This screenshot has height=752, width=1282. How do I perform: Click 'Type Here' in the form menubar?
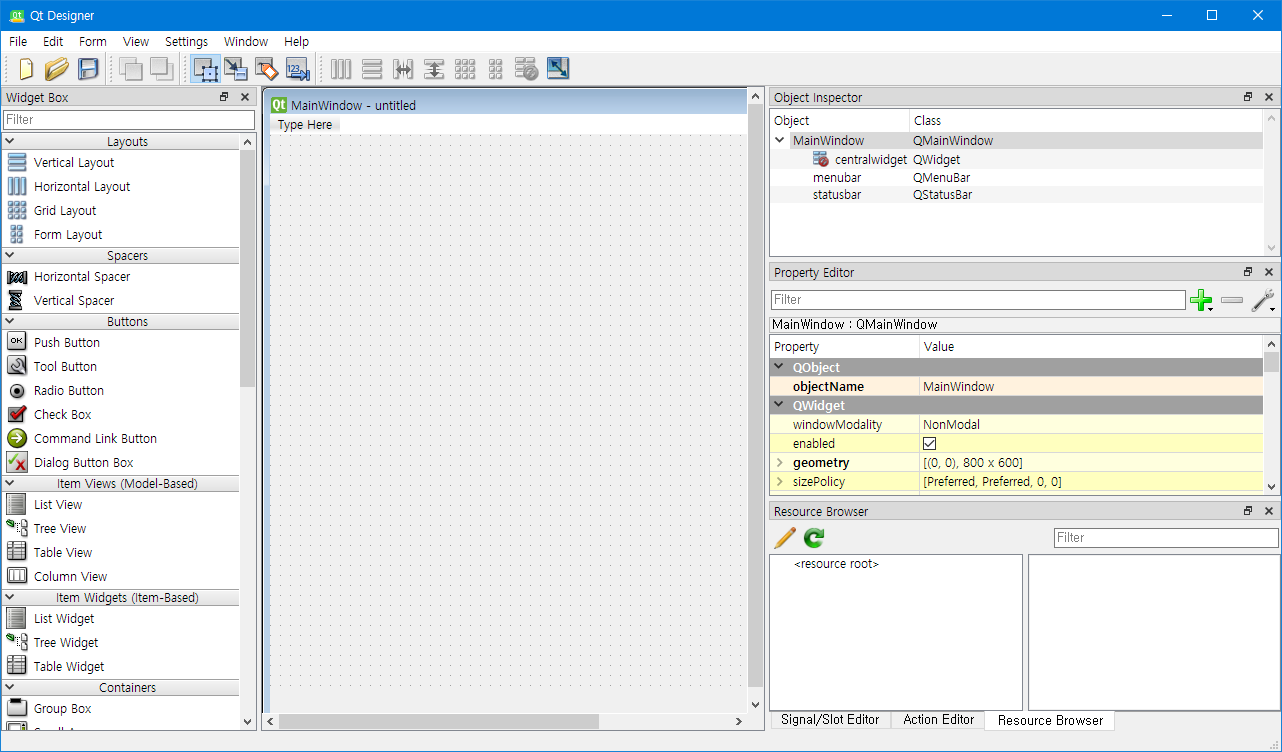(305, 125)
